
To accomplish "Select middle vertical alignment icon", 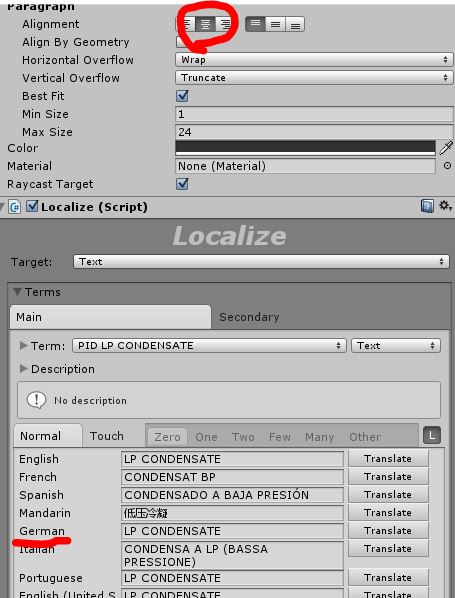I will coord(275,24).
